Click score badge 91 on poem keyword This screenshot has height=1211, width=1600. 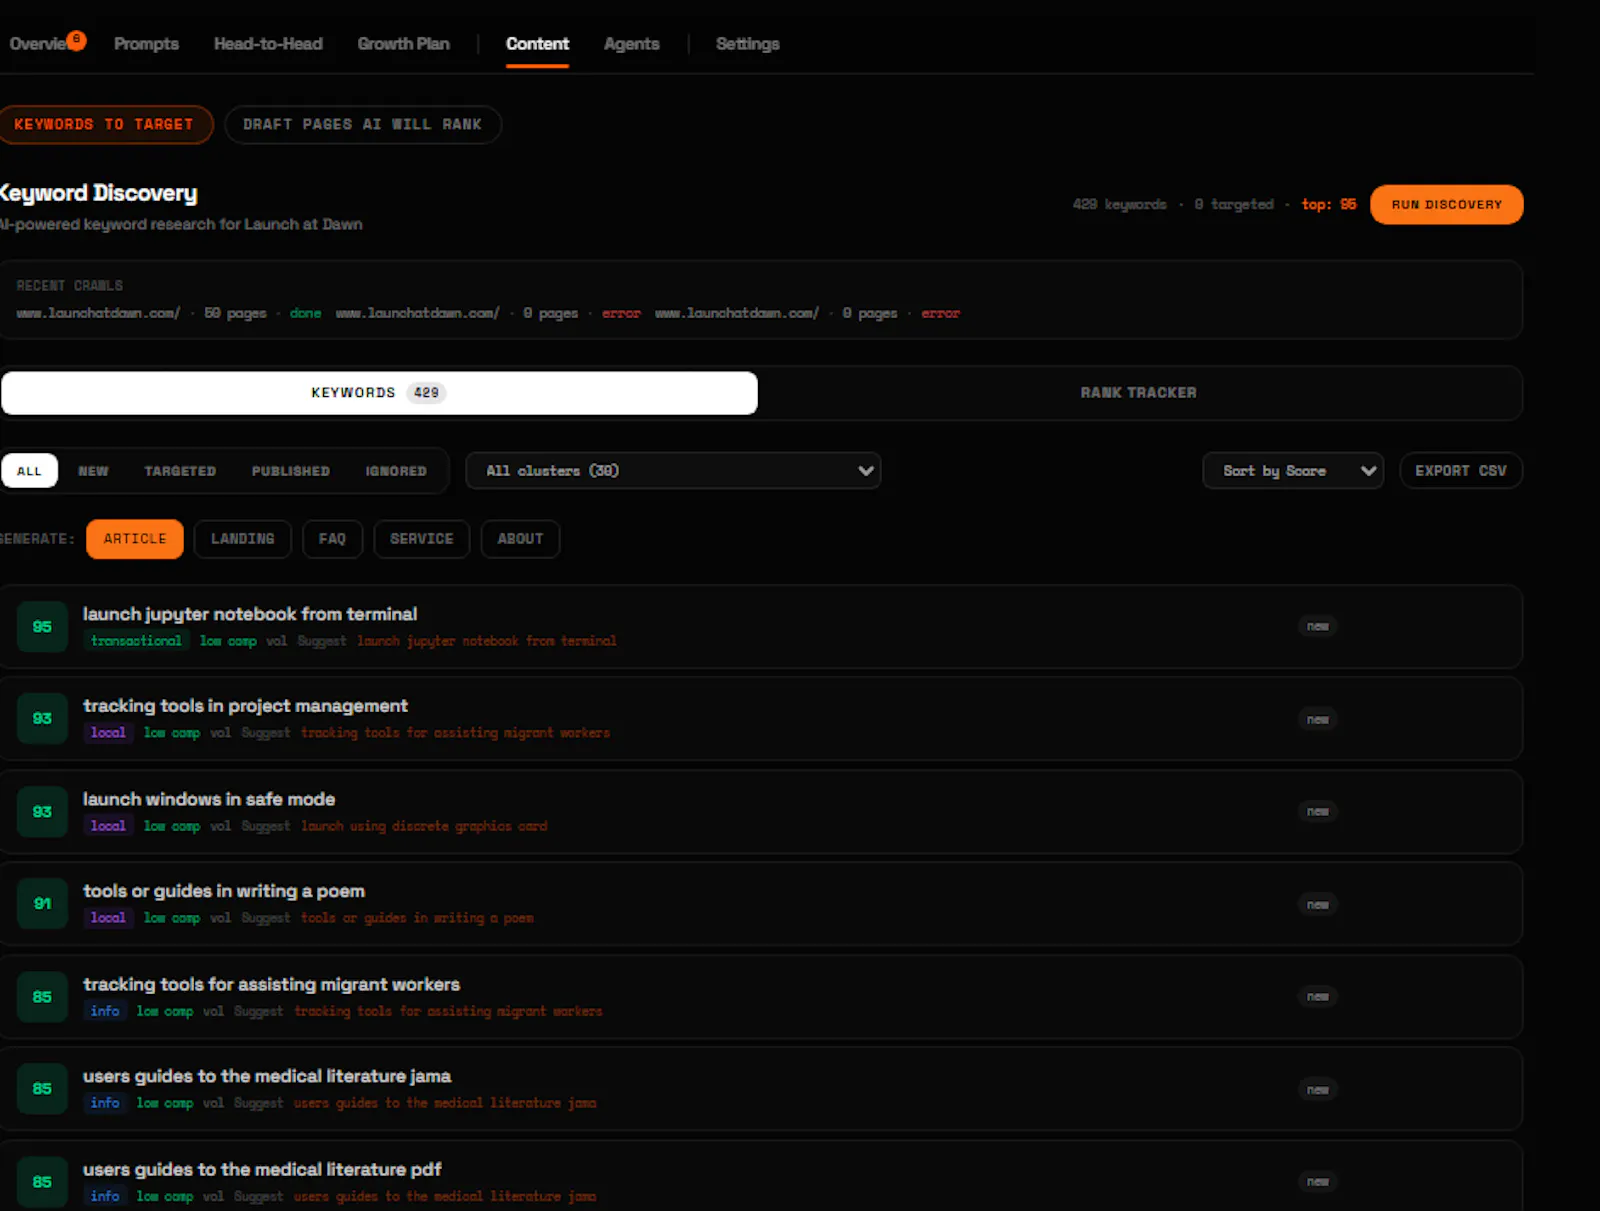pos(42,904)
